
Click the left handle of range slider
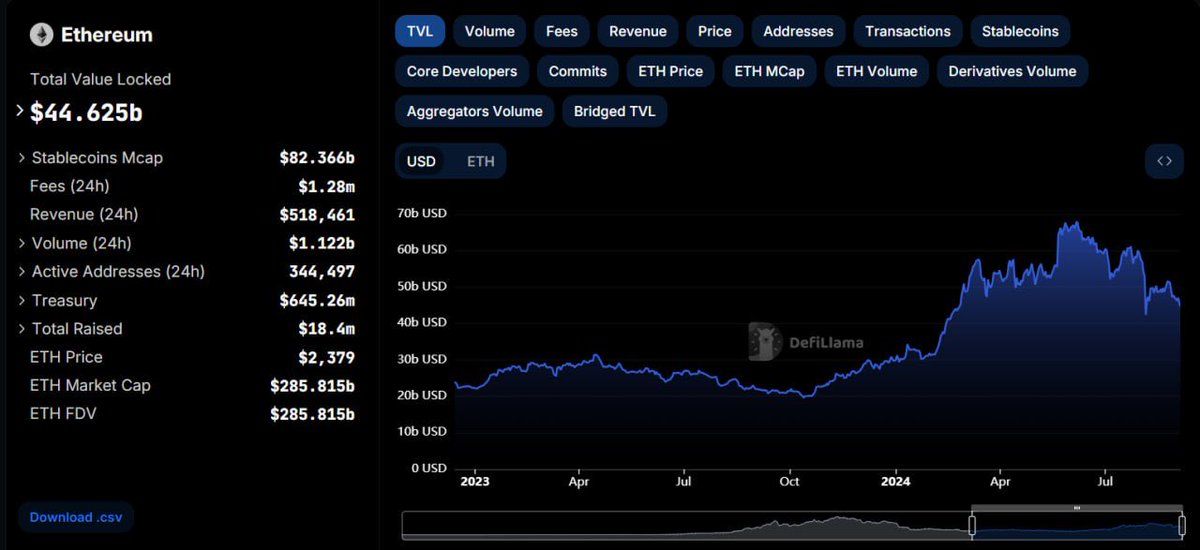[971, 526]
